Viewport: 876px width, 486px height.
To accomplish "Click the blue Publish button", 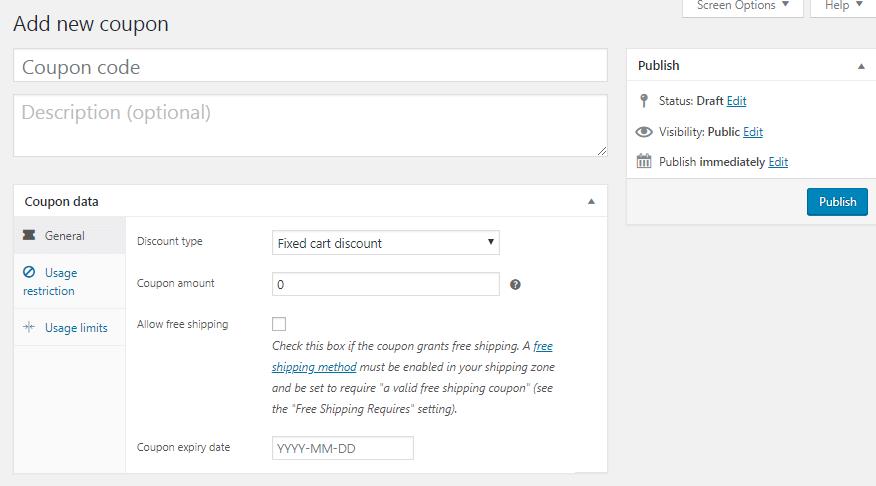I will pyautogui.click(x=837, y=202).
